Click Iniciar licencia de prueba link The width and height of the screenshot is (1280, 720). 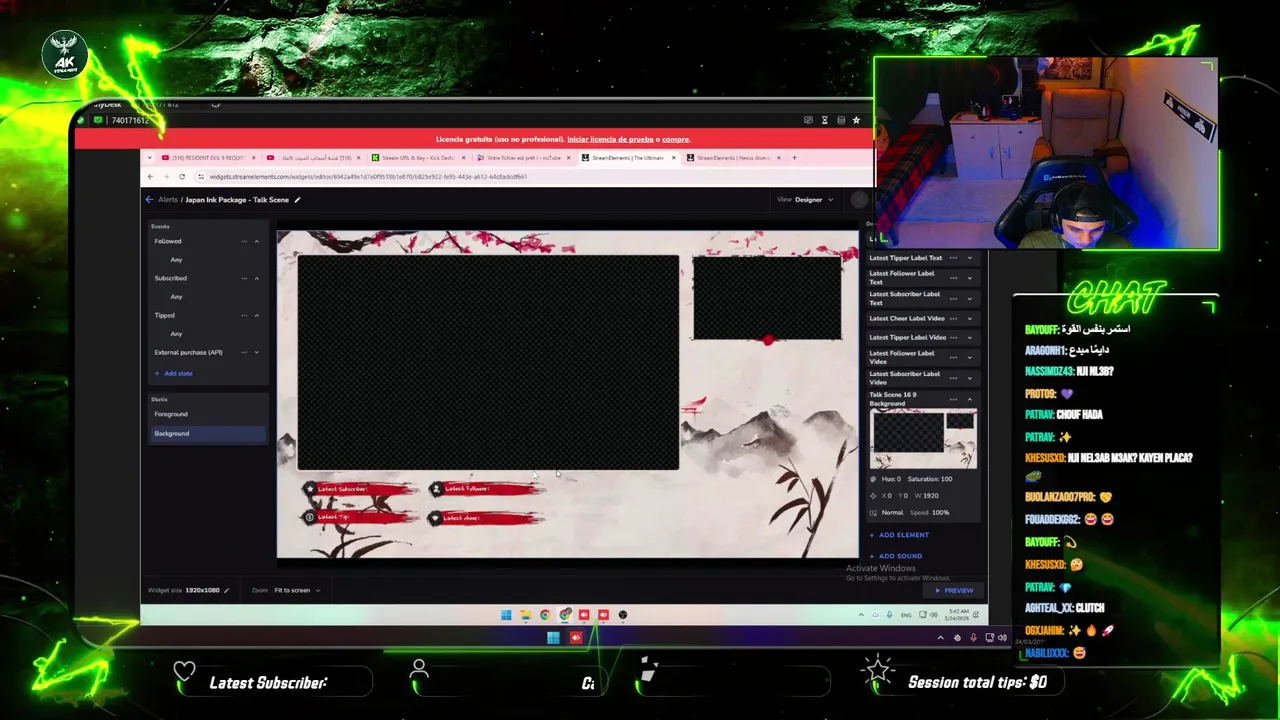pyautogui.click(x=610, y=140)
